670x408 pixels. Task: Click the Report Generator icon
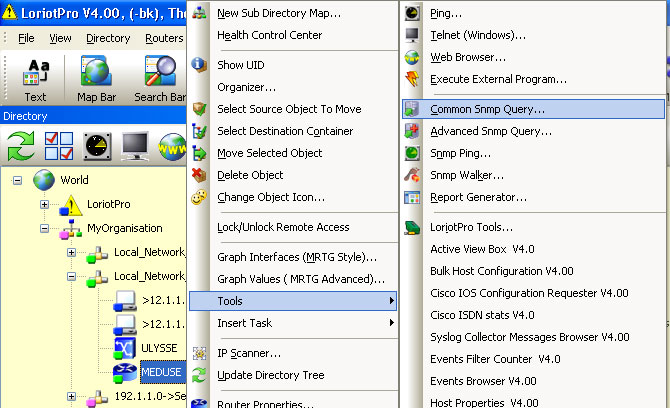(412, 197)
